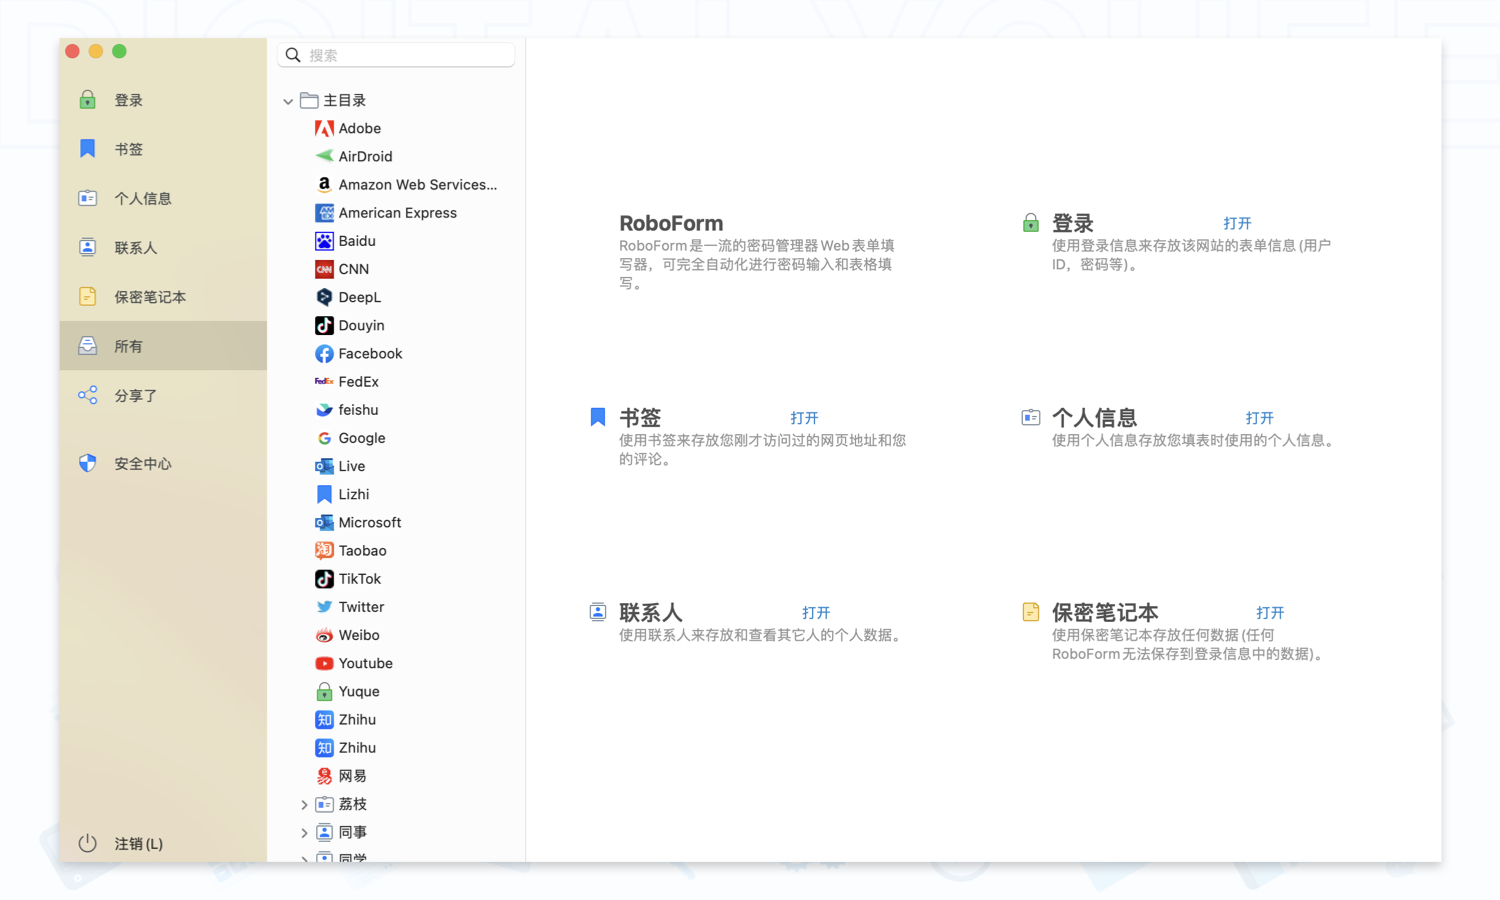The width and height of the screenshot is (1500, 900).
Task: Click the yellow note icon beside 保密笔记本 in the sidebar
Action: click(88, 296)
